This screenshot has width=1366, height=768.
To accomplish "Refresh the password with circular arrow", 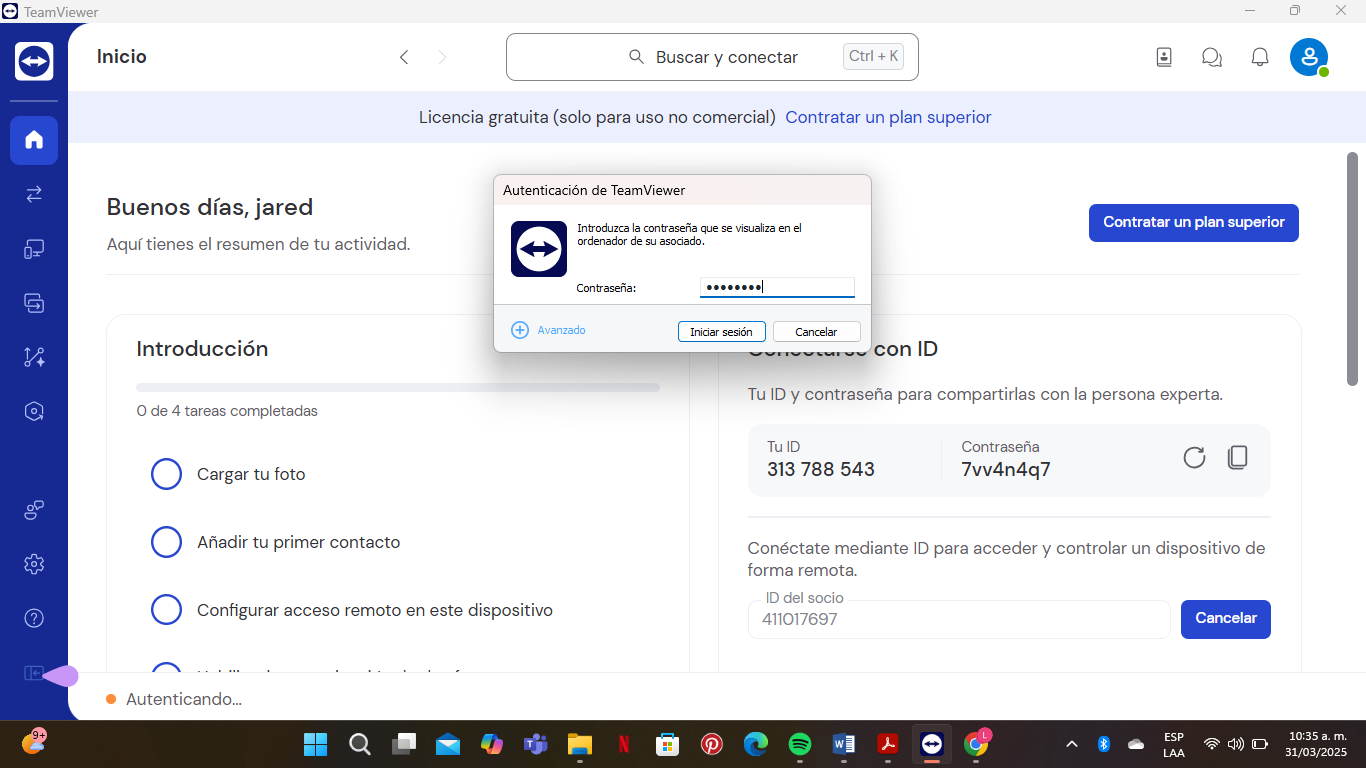I will pos(1194,458).
